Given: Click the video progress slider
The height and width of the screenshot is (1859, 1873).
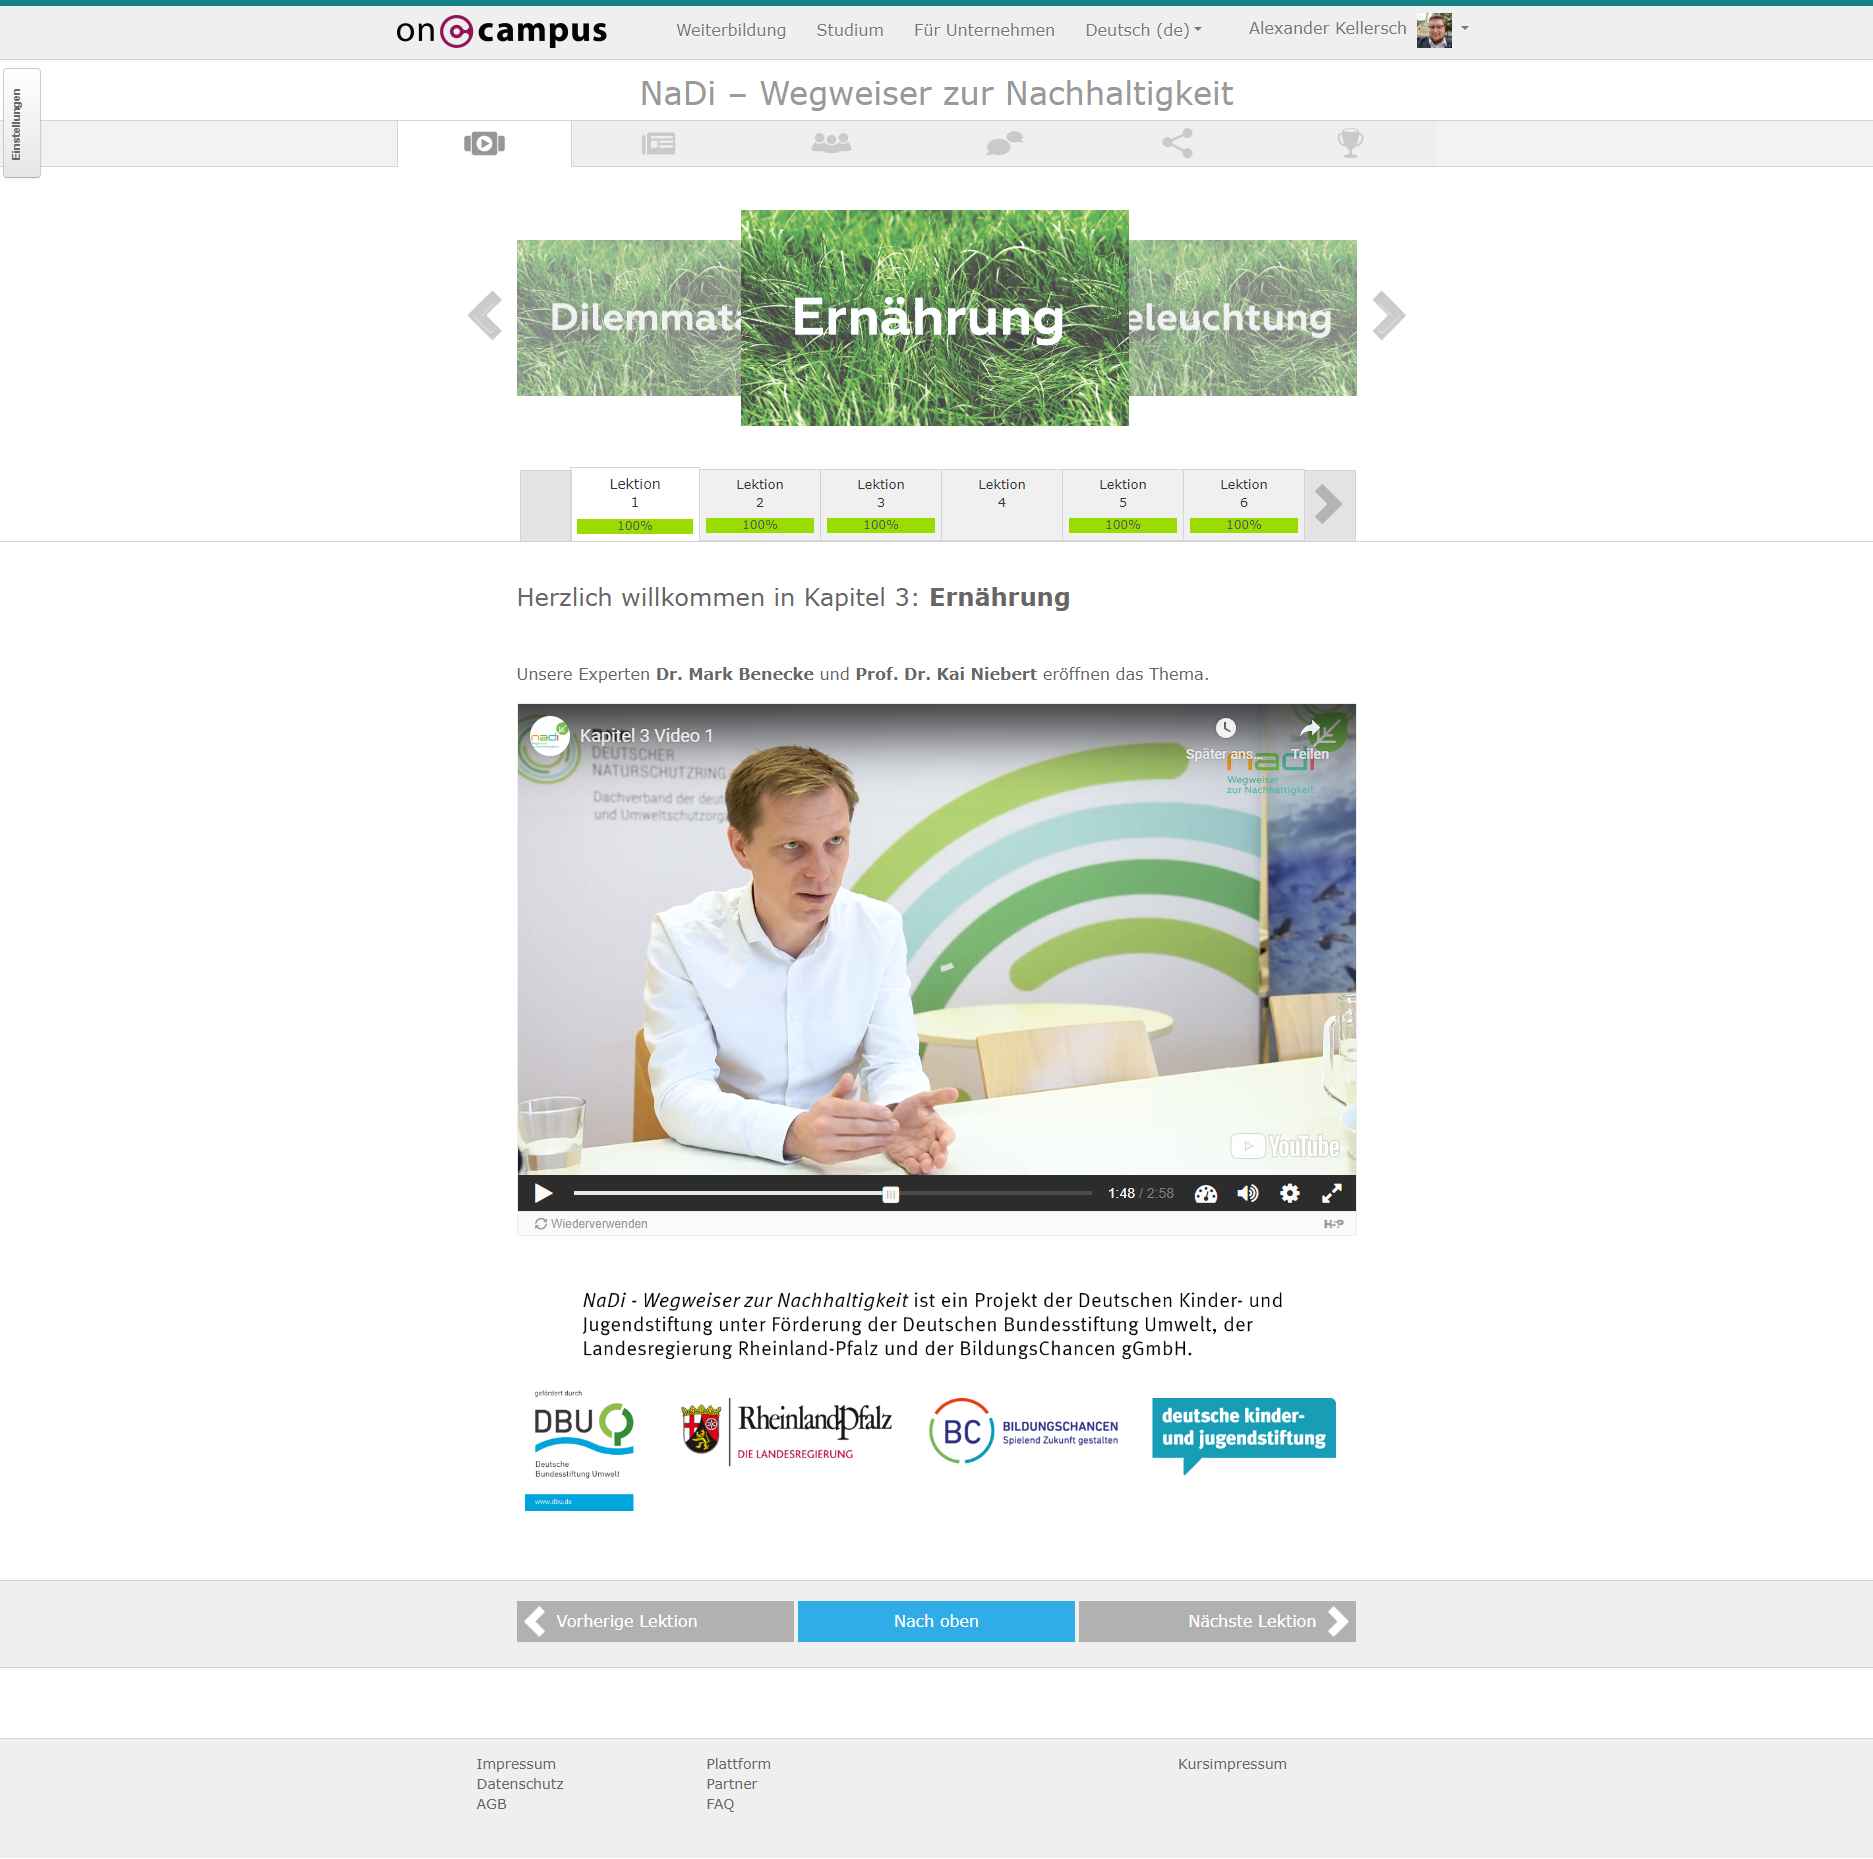Looking at the screenshot, I should tap(832, 1193).
